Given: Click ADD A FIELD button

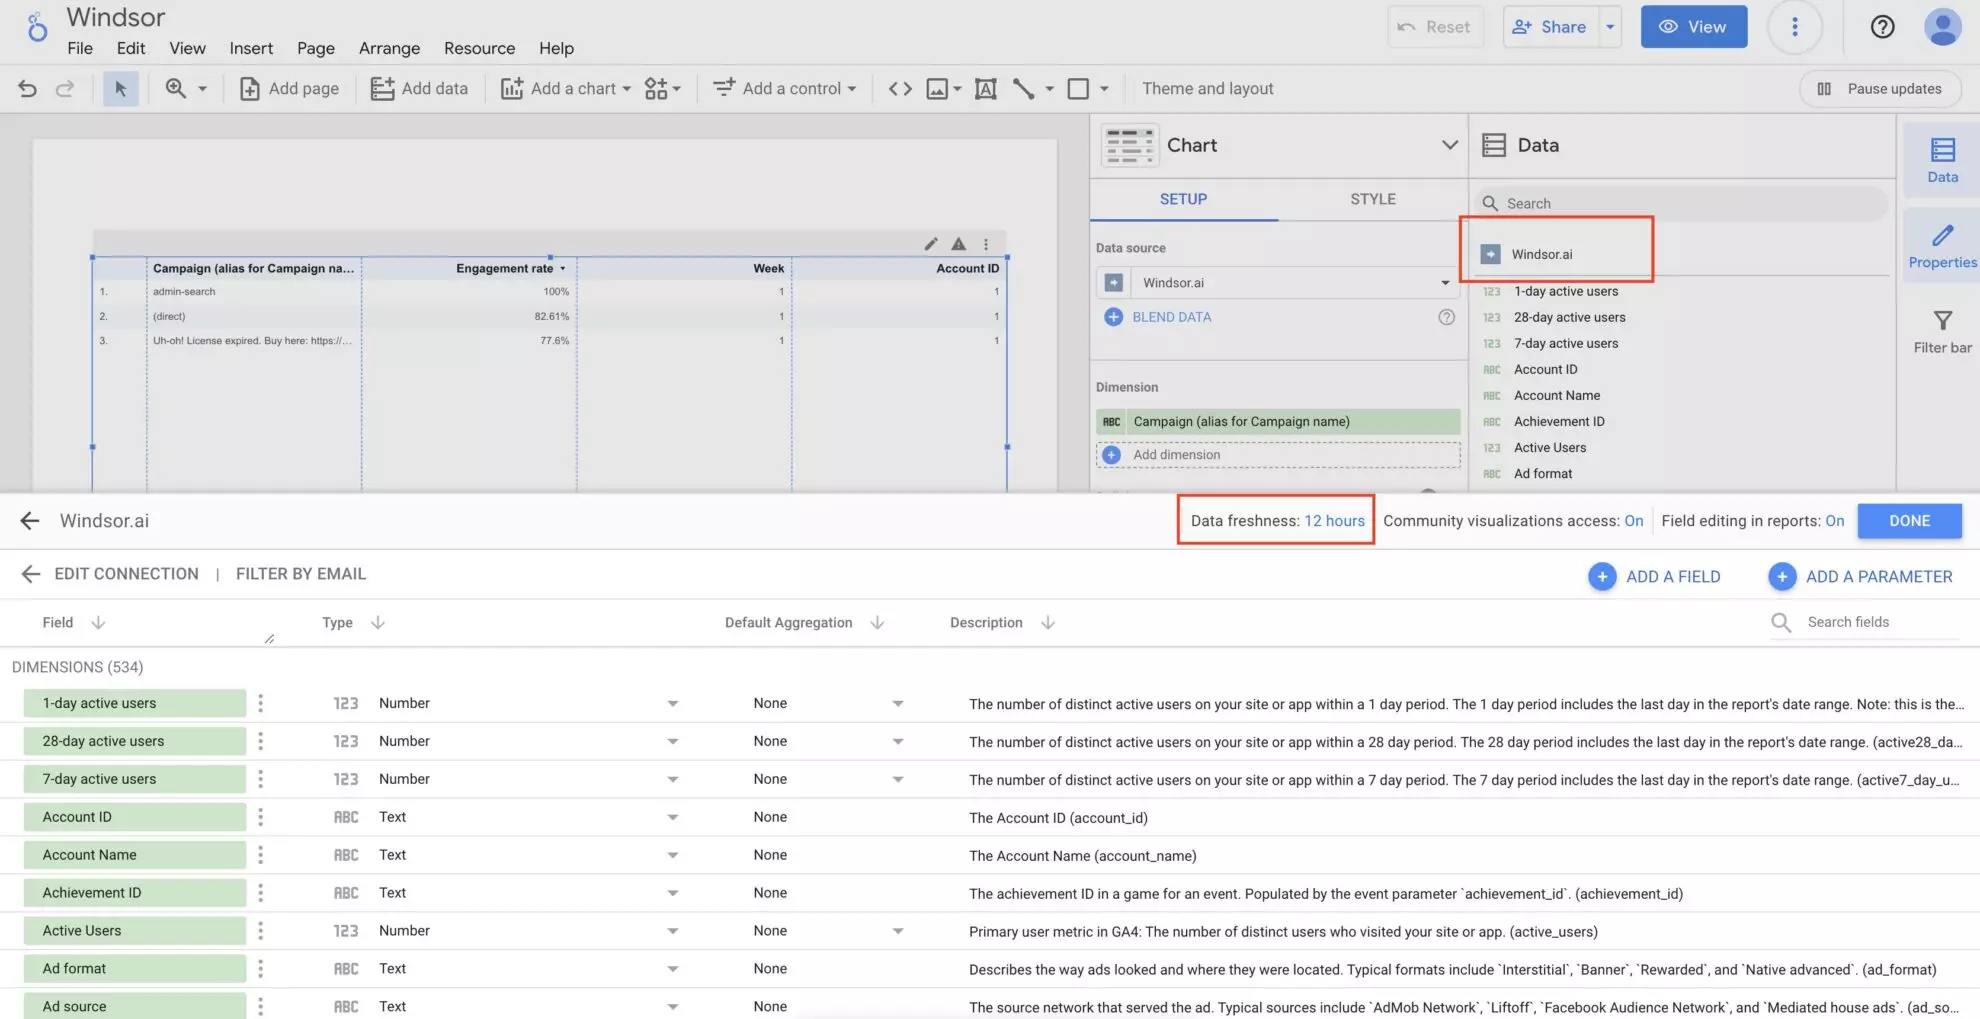Looking at the screenshot, I should coord(1655,577).
